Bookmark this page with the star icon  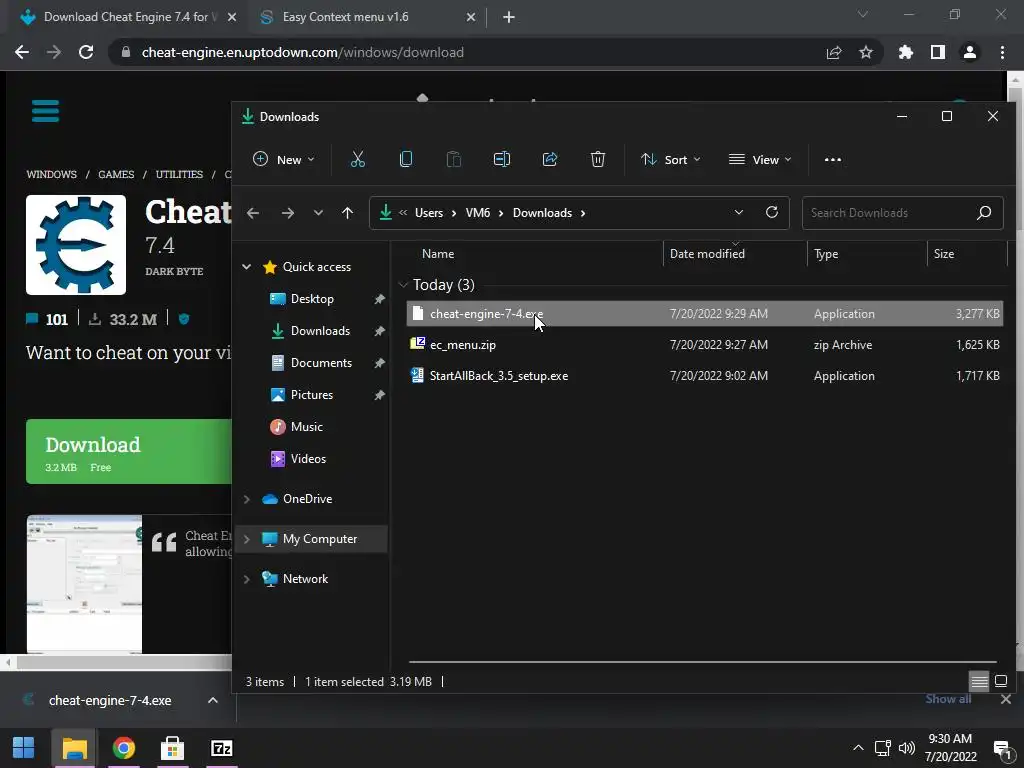pyautogui.click(x=865, y=52)
